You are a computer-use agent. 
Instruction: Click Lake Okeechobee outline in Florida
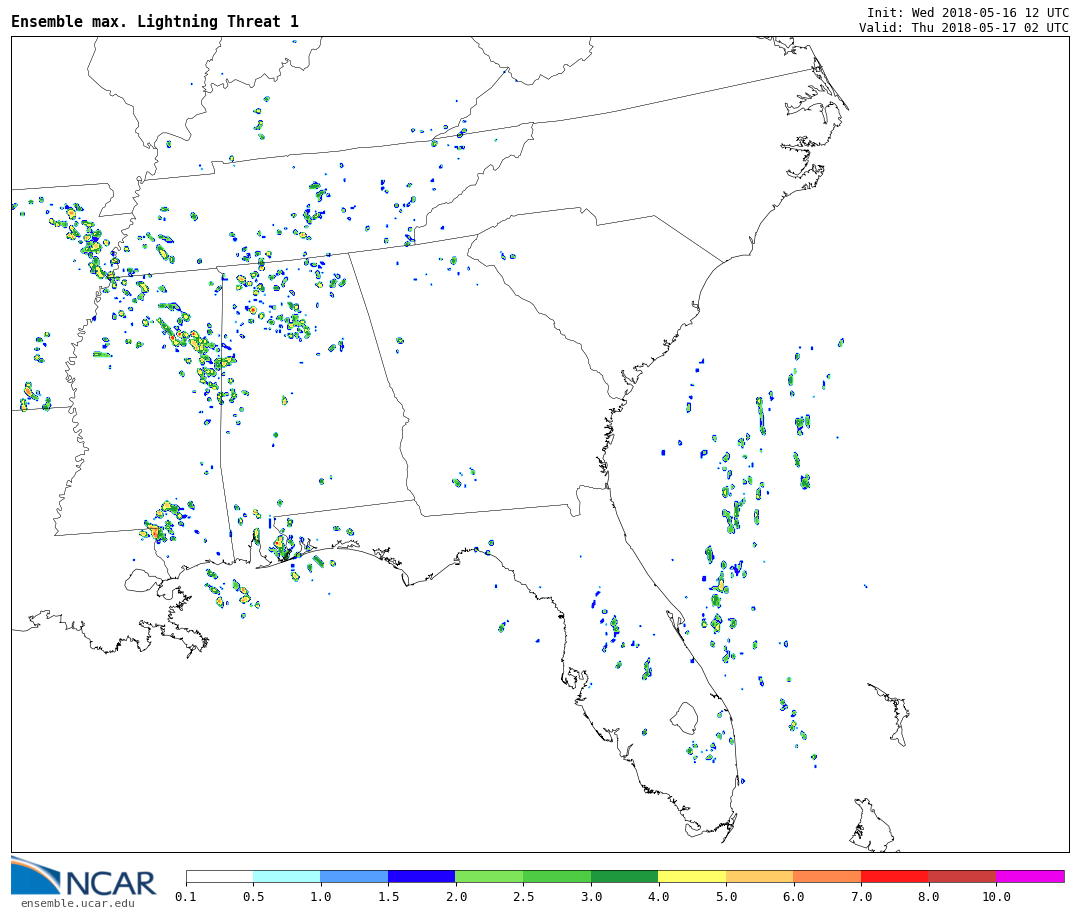coord(685,719)
